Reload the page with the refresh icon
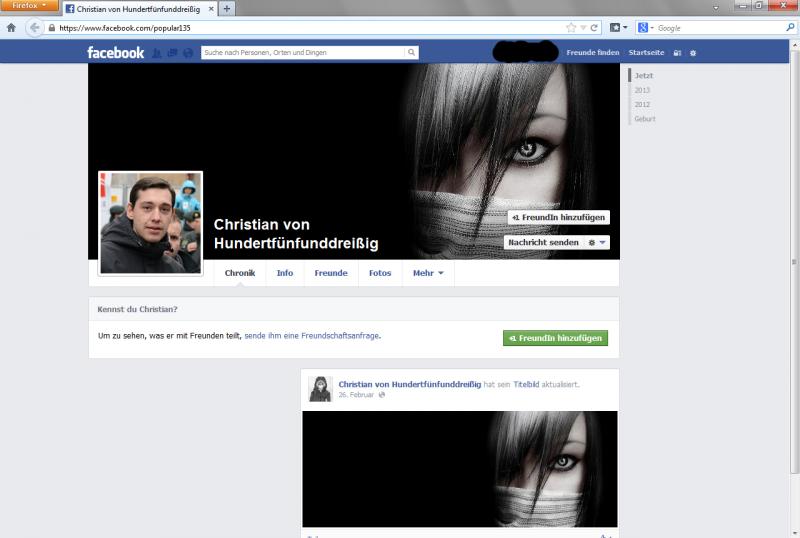 tap(594, 28)
